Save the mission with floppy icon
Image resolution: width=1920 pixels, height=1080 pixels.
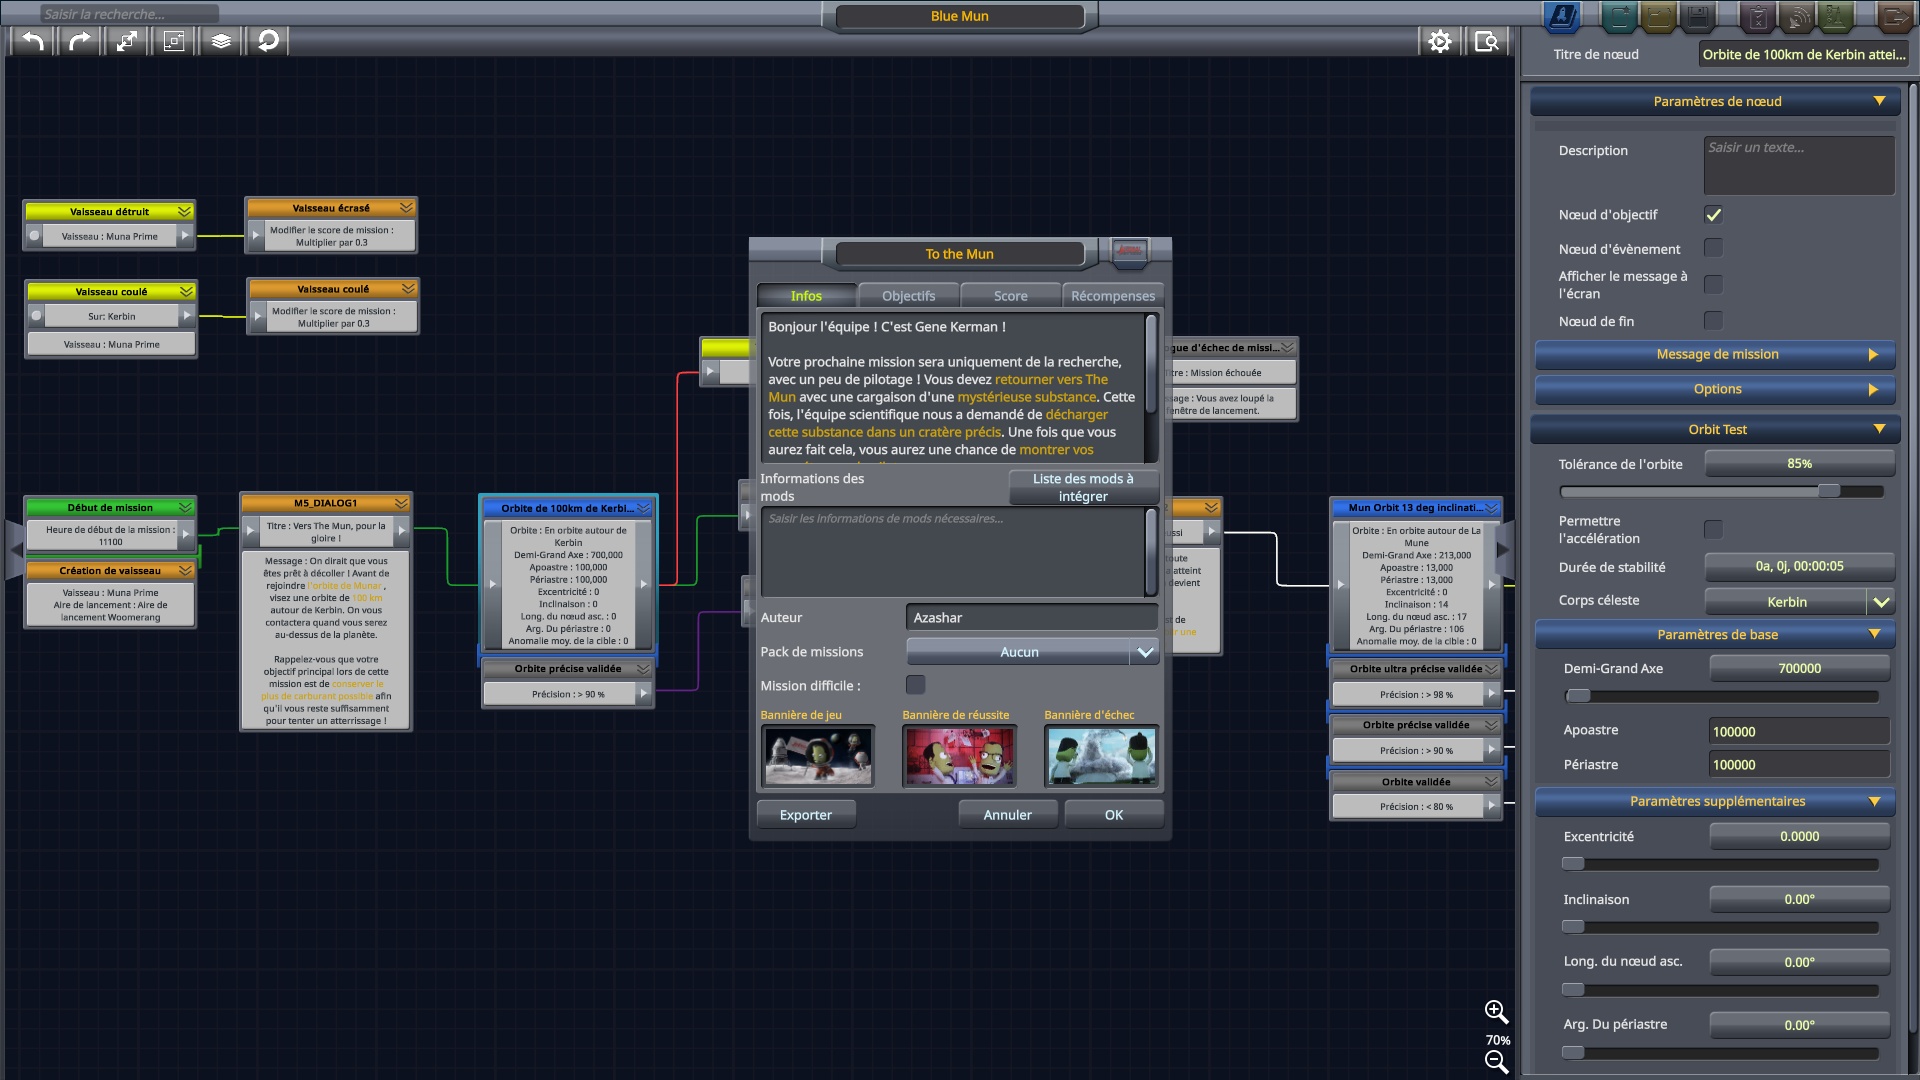1697,16
